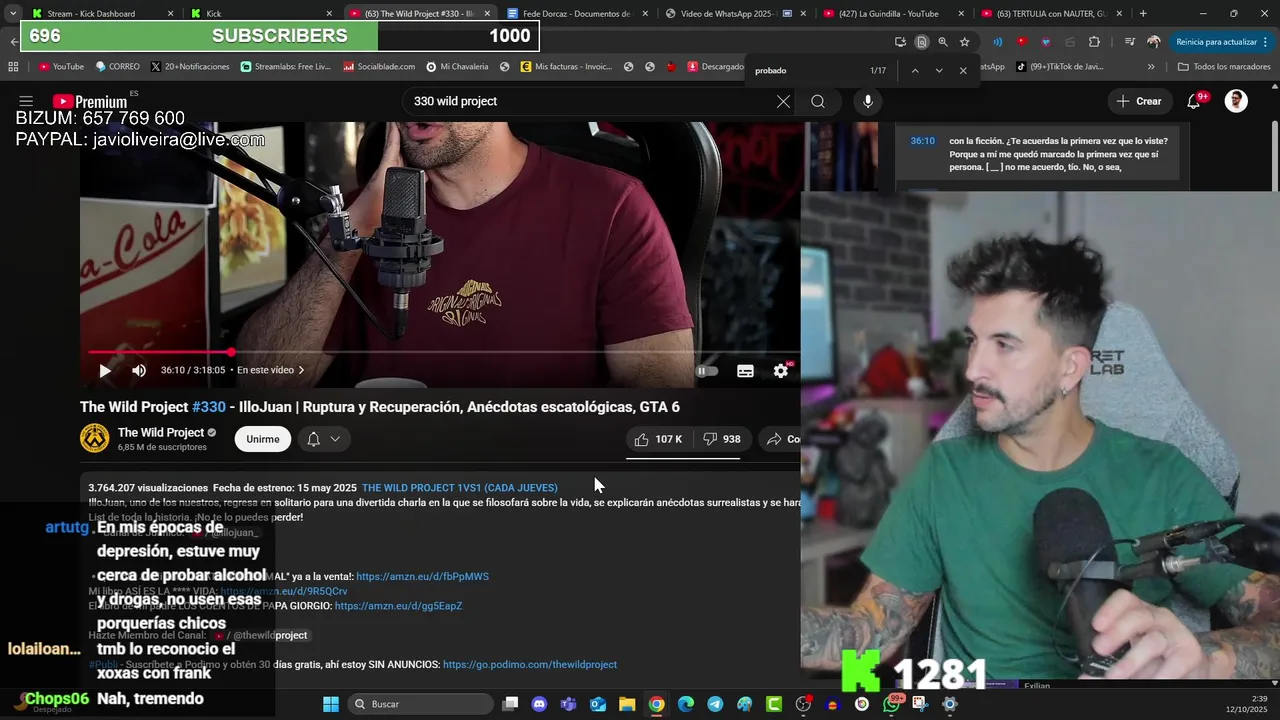The image size is (1280, 720).
Task: Go to YouTube Premium home logo
Action: point(90,101)
